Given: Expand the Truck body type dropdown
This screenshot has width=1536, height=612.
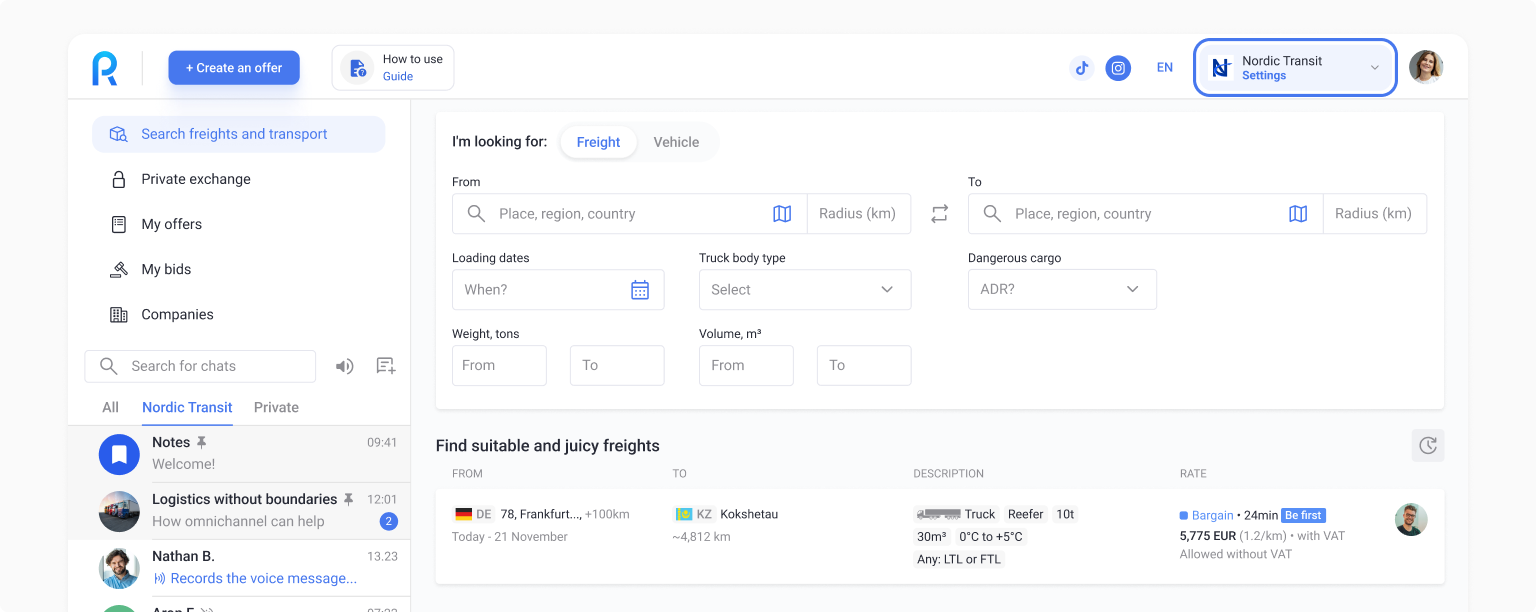Looking at the screenshot, I should click(x=805, y=290).
